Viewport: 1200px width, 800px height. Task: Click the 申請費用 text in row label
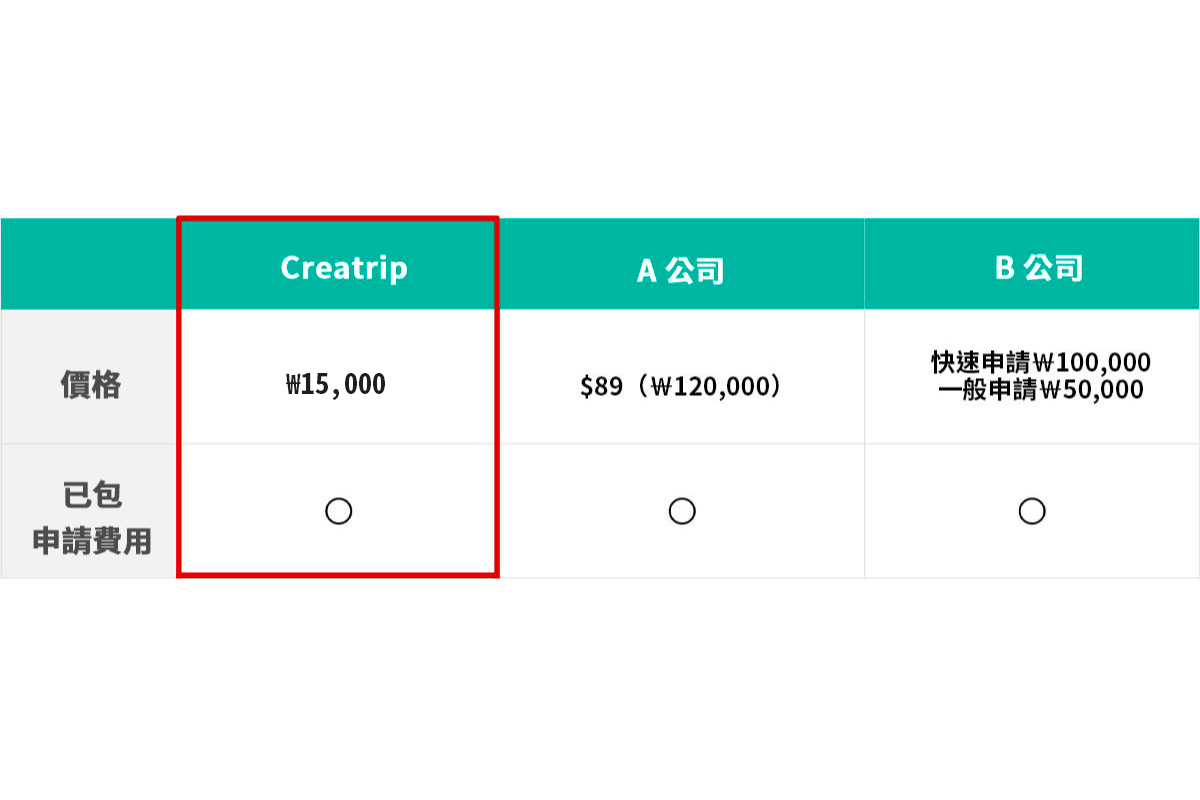click(x=92, y=541)
